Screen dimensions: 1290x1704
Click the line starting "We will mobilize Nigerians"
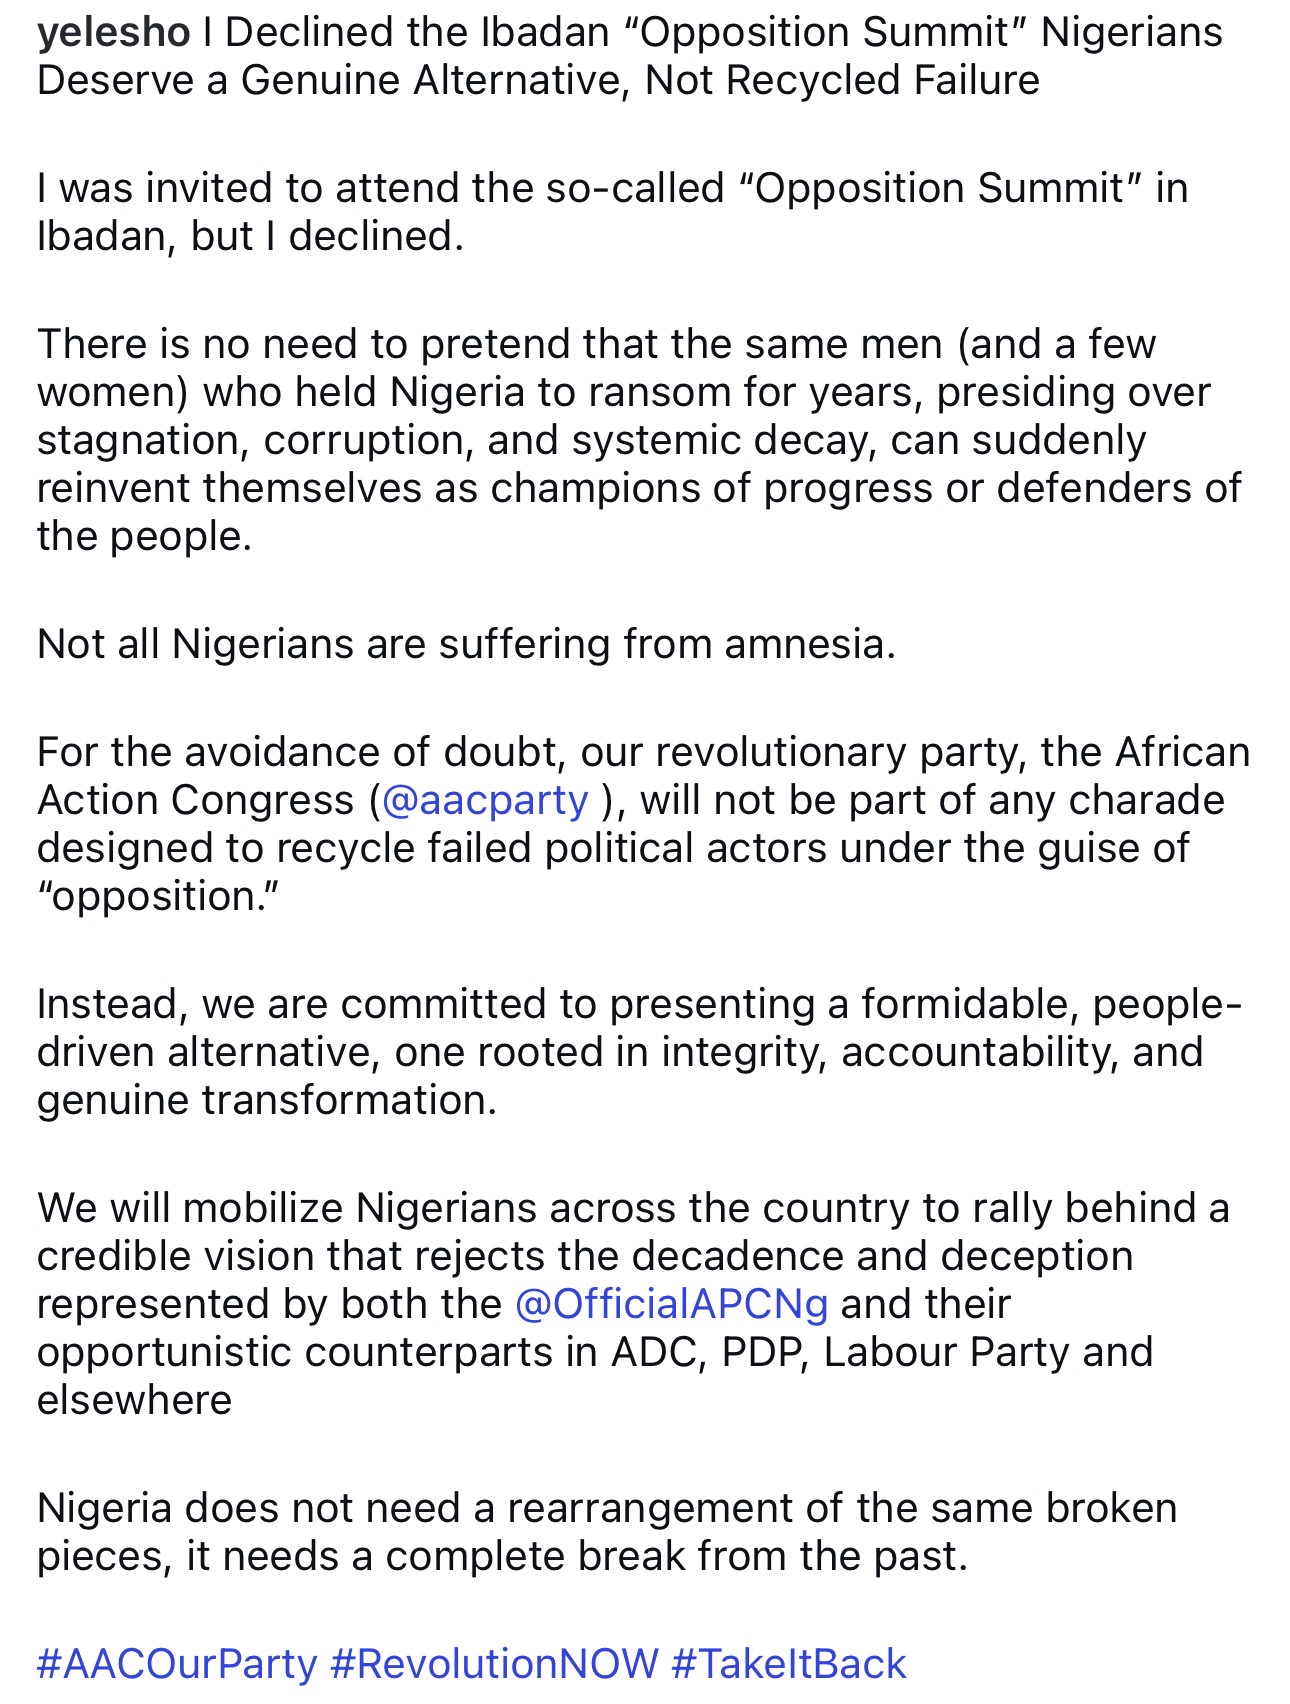pos(633,1208)
